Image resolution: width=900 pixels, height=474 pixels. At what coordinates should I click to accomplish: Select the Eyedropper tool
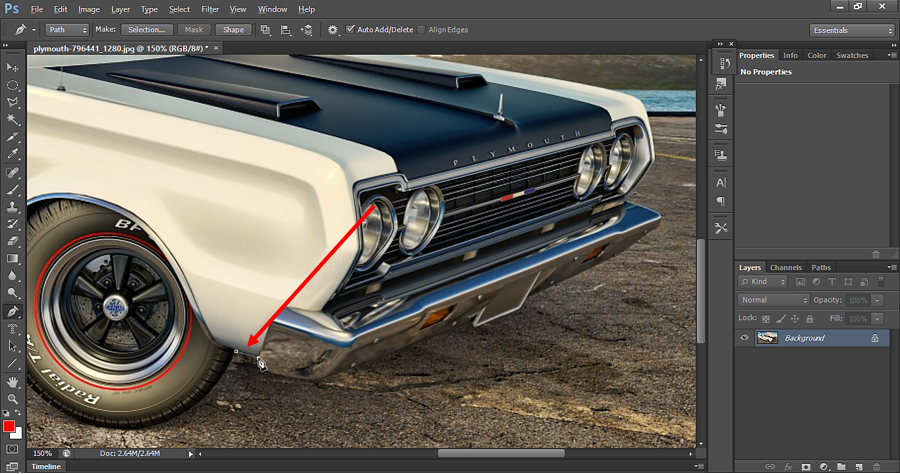(12, 154)
